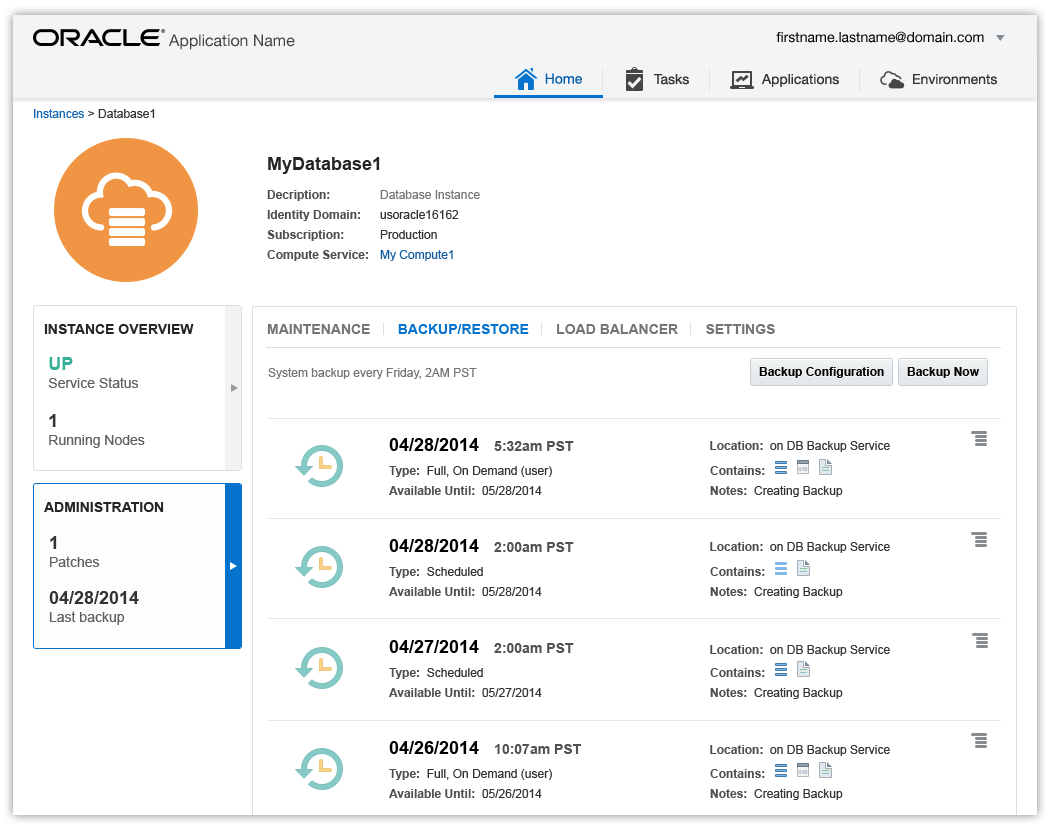Select the BACKUP/RESTORE tab
The image size is (1050, 830).
pyautogui.click(x=463, y=330)
